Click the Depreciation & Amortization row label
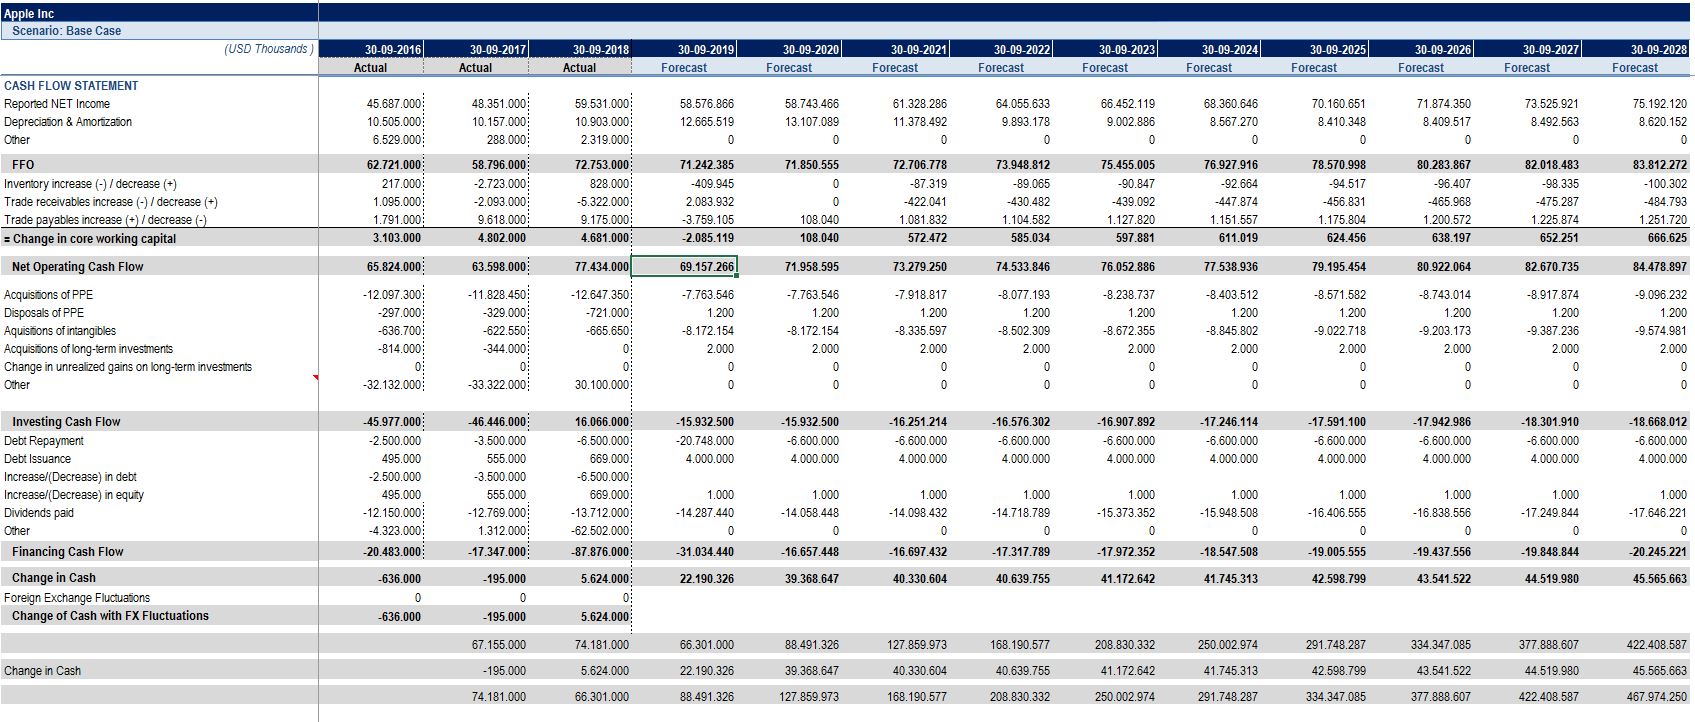Viewport: 1695px width, 722px height. point(68,122)
